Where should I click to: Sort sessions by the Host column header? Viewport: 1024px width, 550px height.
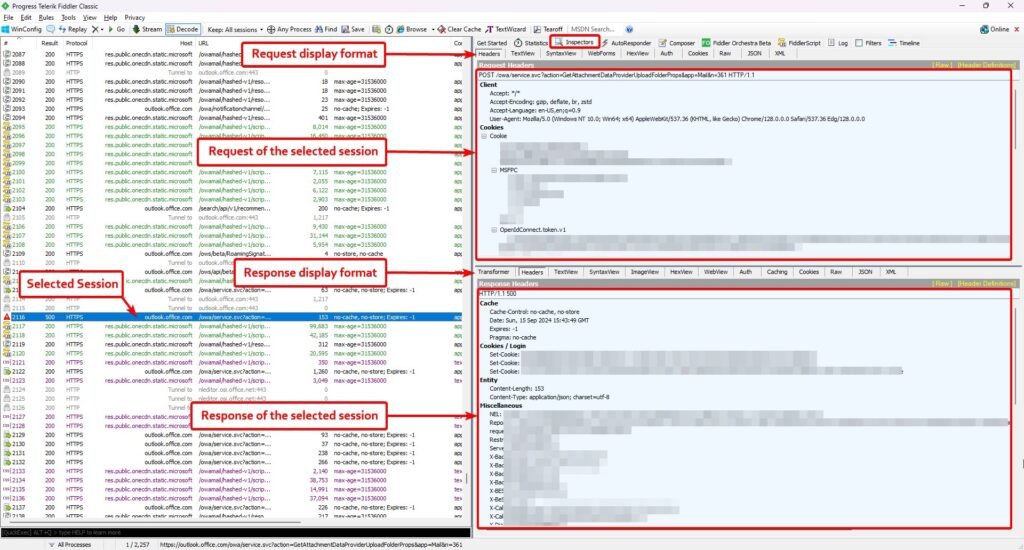(x=186, y=43)
